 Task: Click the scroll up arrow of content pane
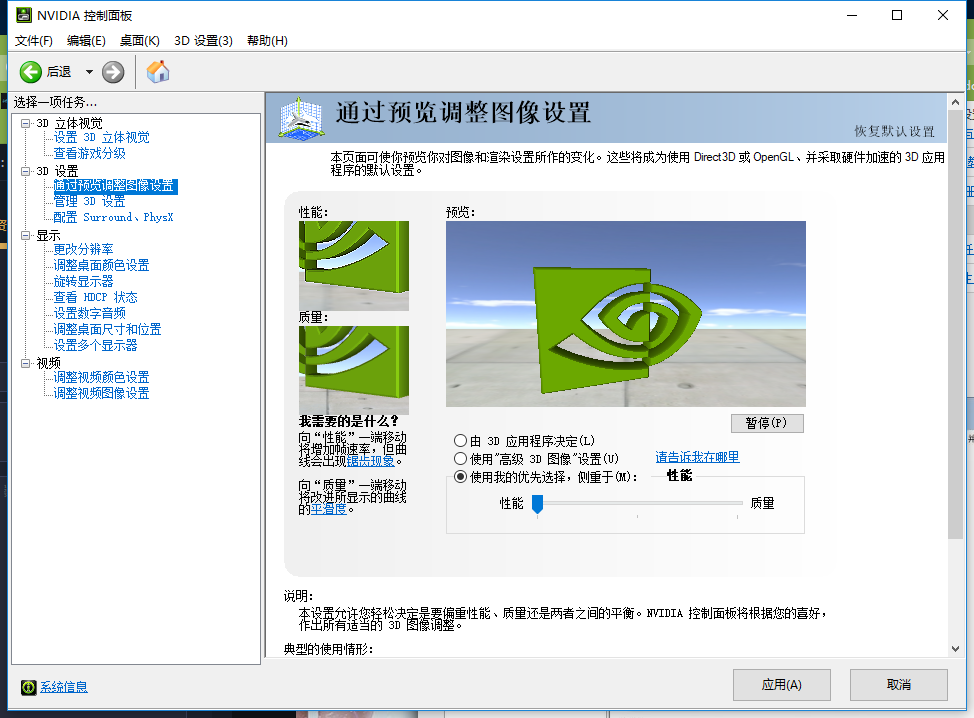click(955, 102)
